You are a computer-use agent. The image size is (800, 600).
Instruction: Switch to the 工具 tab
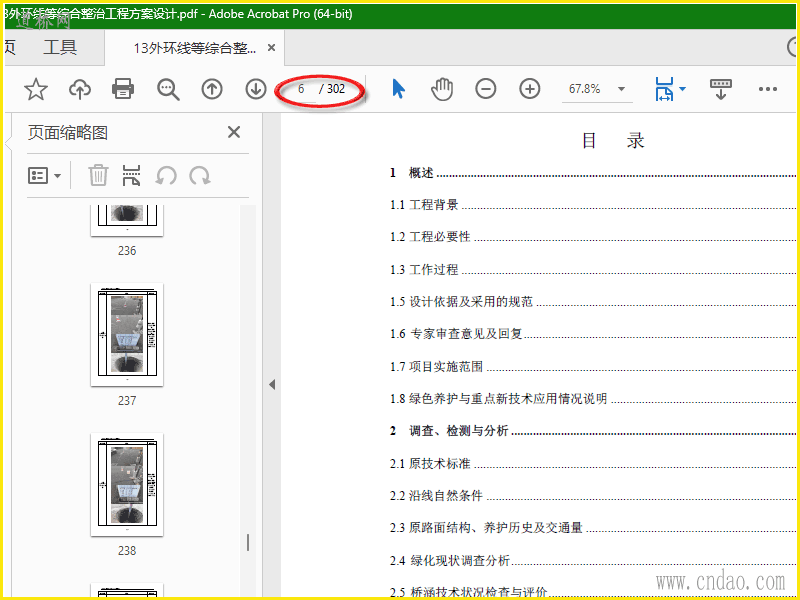60,47
